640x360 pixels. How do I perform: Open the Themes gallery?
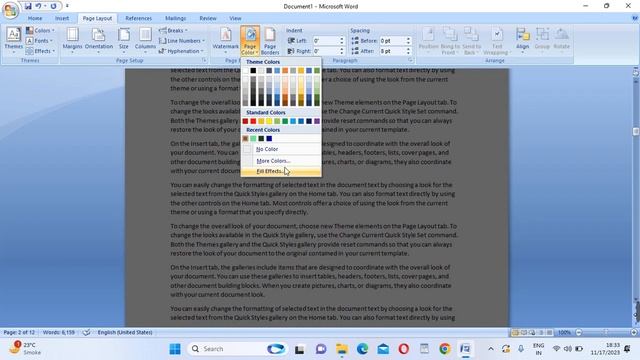click(x=13, y=41)
